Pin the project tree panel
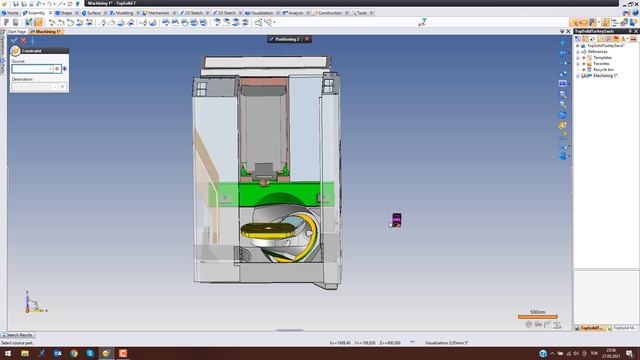This screenshot has width=640, height=360. click(x=630, y=31)
